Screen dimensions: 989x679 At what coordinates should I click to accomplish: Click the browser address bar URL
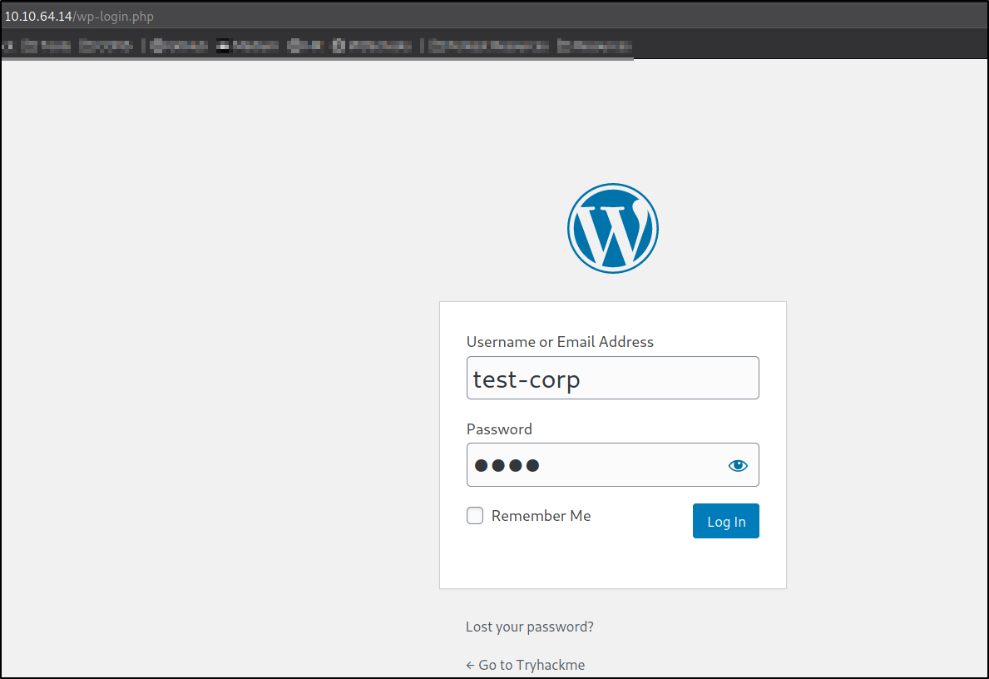tap(79, 16)
